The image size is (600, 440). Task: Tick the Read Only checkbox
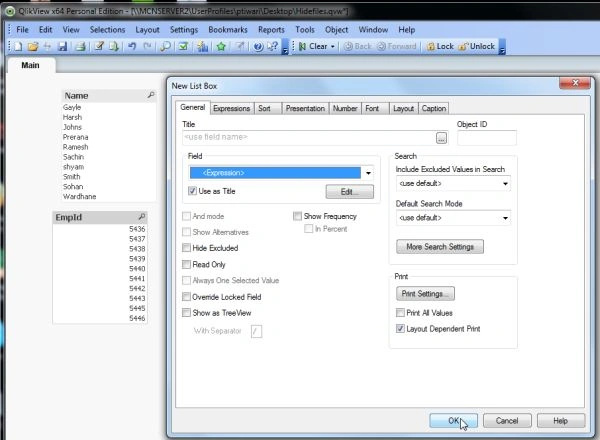[186, 264]
